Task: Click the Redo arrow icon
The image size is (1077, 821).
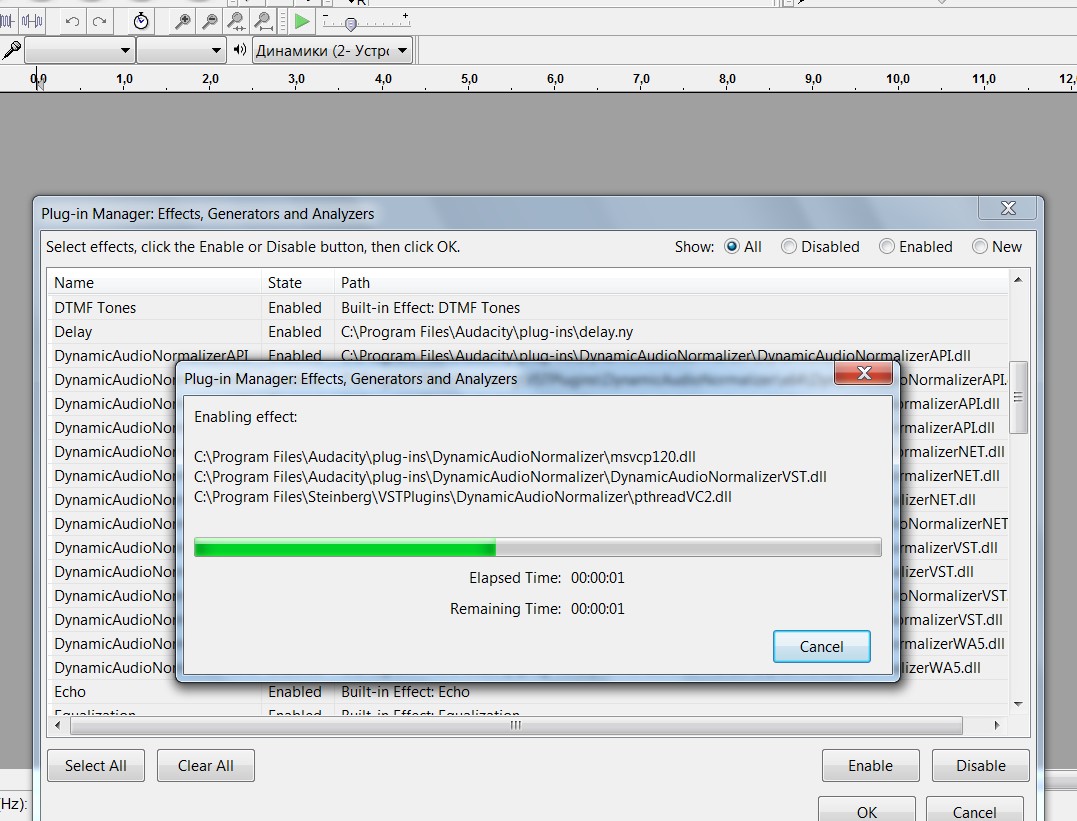Action: [x=100, y=21]
